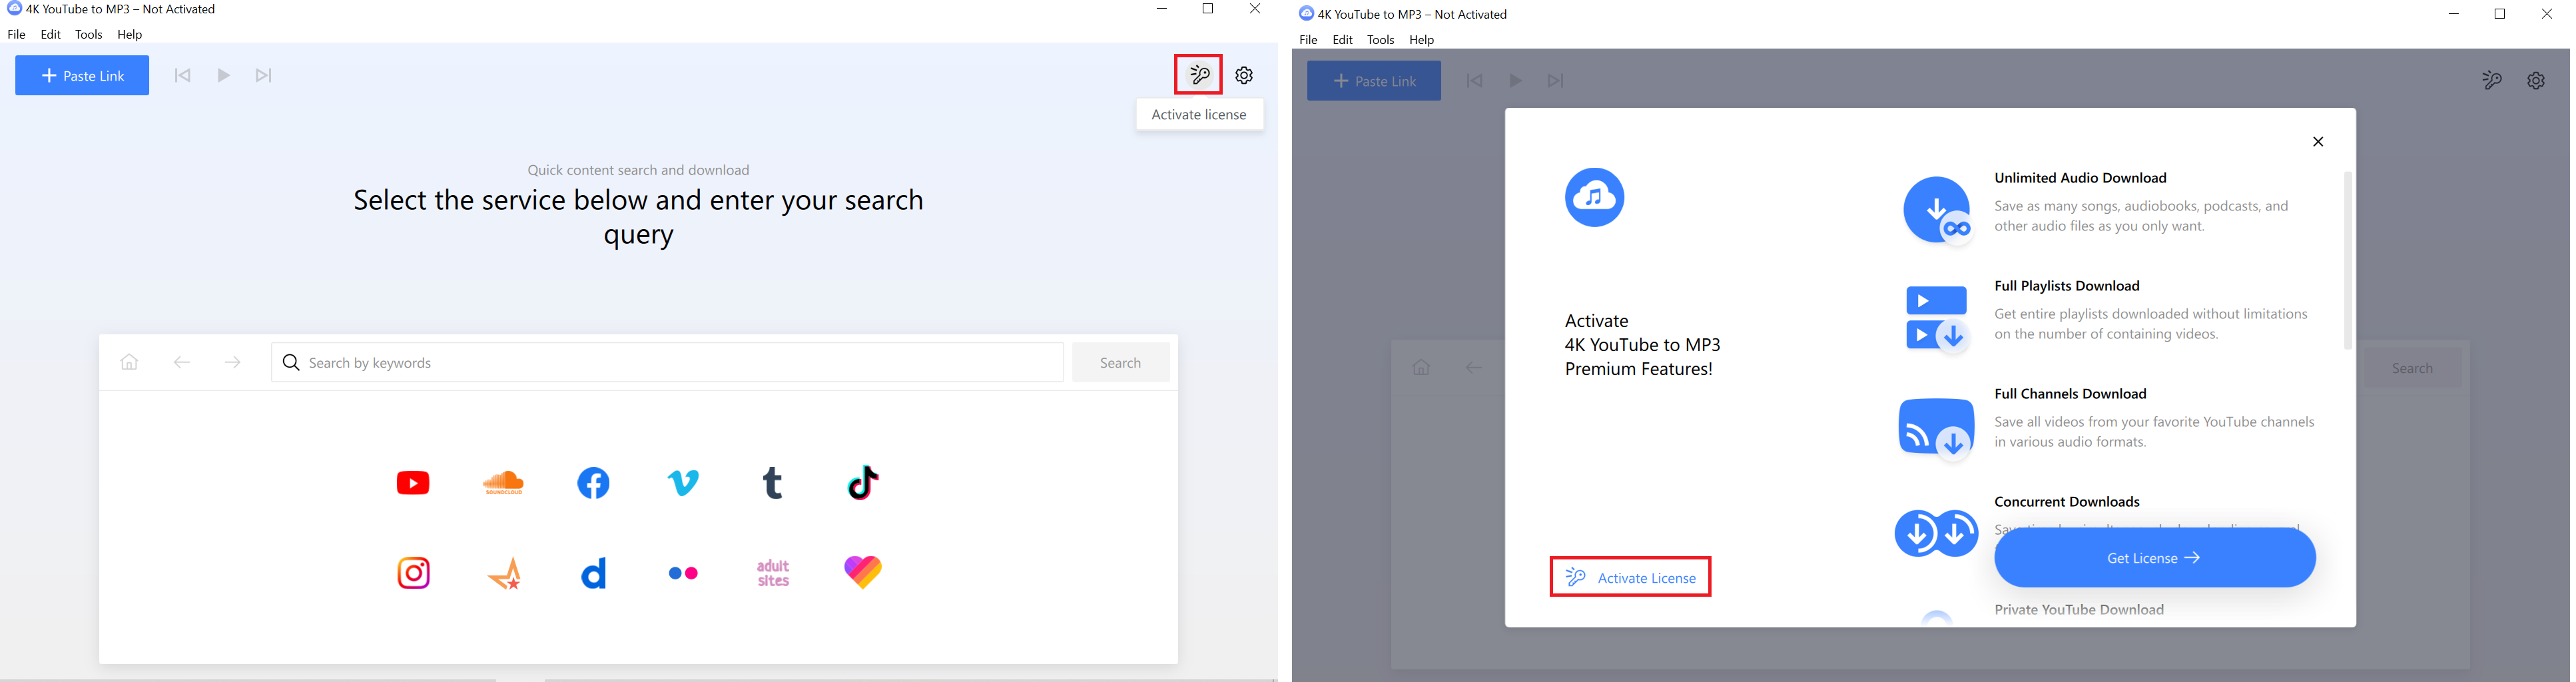The image size is (2576, 682).
Task: Select the SoundCloud service icon
Action: click(x=503, y=483)
